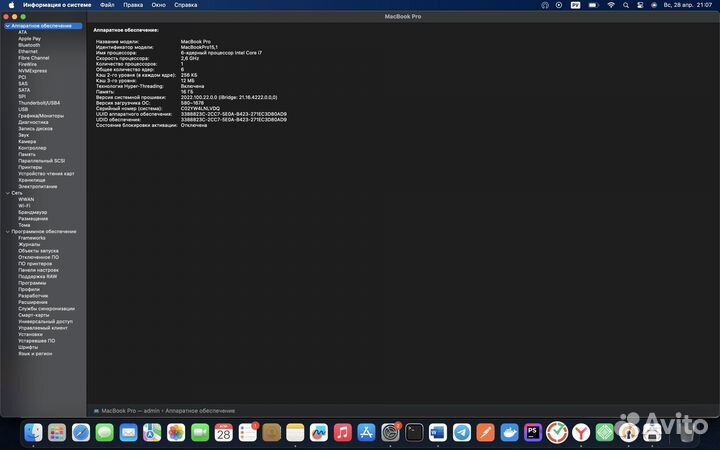Select USB in the sidebar

(x=23, y=109)
